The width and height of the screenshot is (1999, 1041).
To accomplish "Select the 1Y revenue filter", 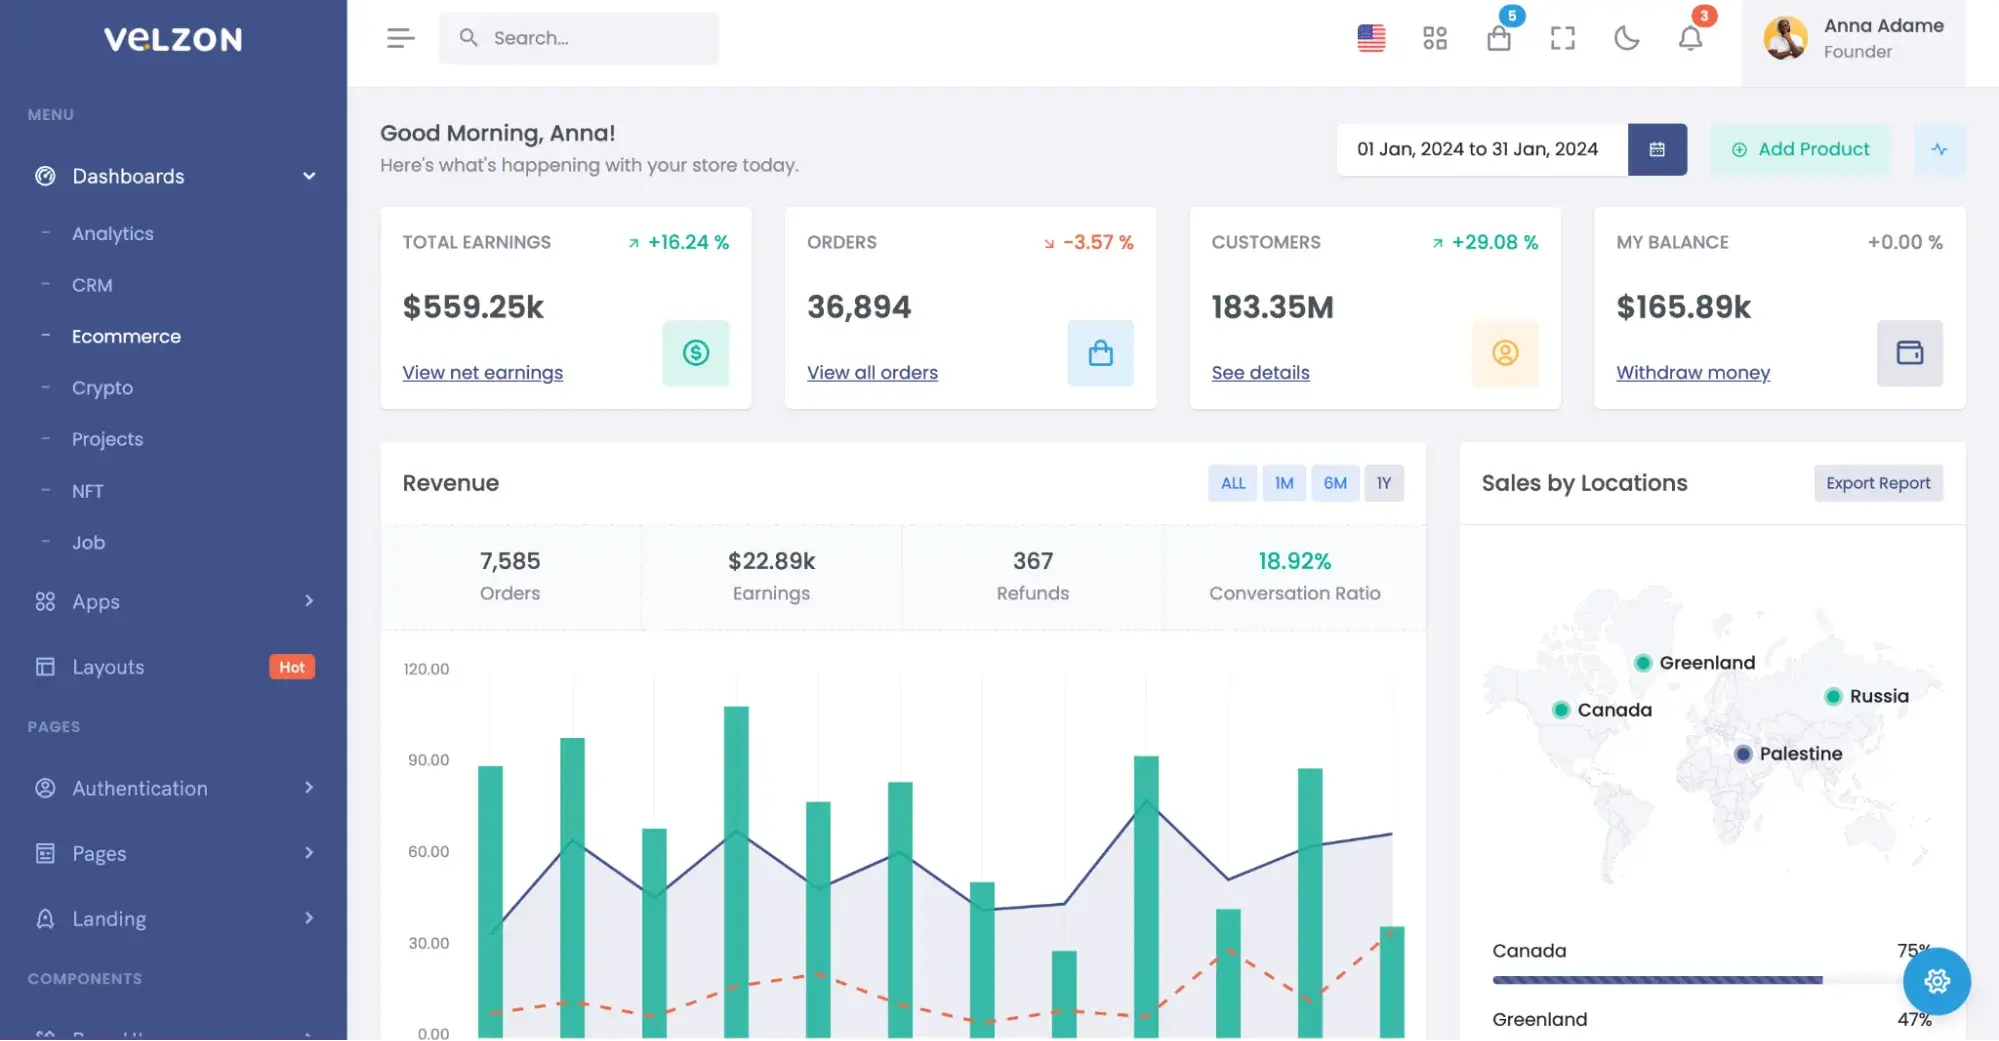I will click(x=1384, y=483).
